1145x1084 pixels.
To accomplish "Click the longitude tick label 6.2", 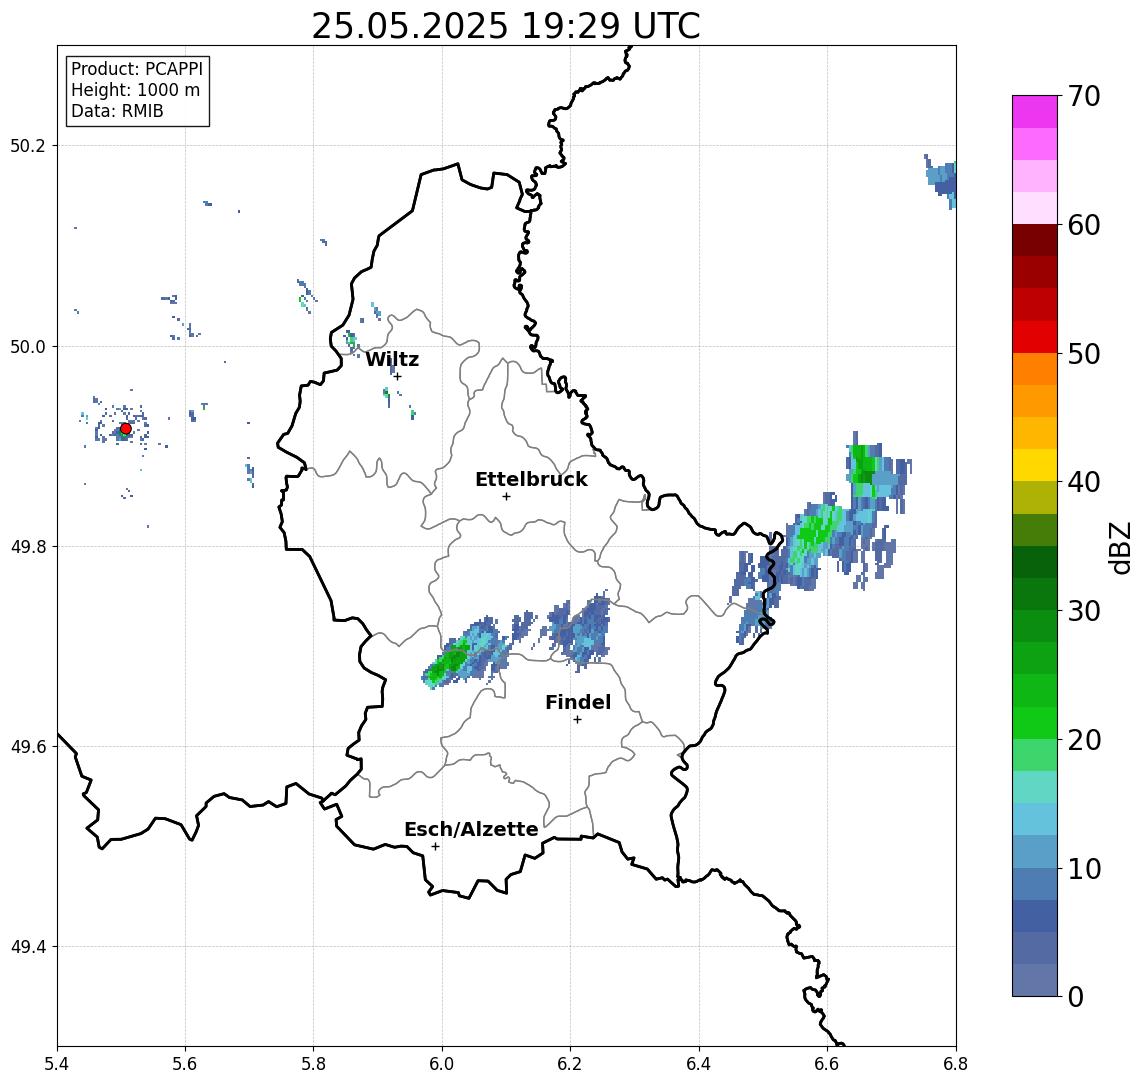I will pos(570,1064).
